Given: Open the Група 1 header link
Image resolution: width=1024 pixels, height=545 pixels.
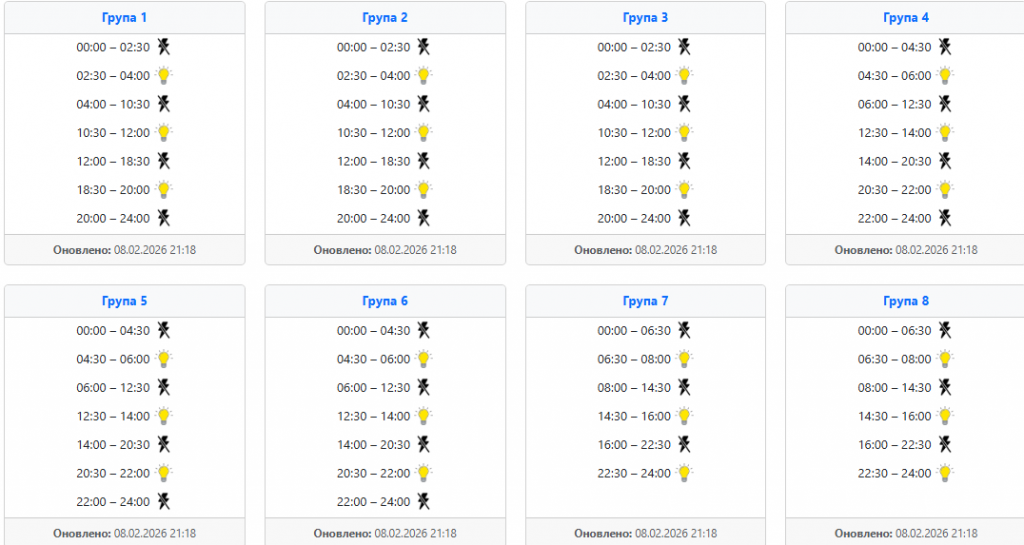Looking at the screenshot, I should click(x=124, y=18).
